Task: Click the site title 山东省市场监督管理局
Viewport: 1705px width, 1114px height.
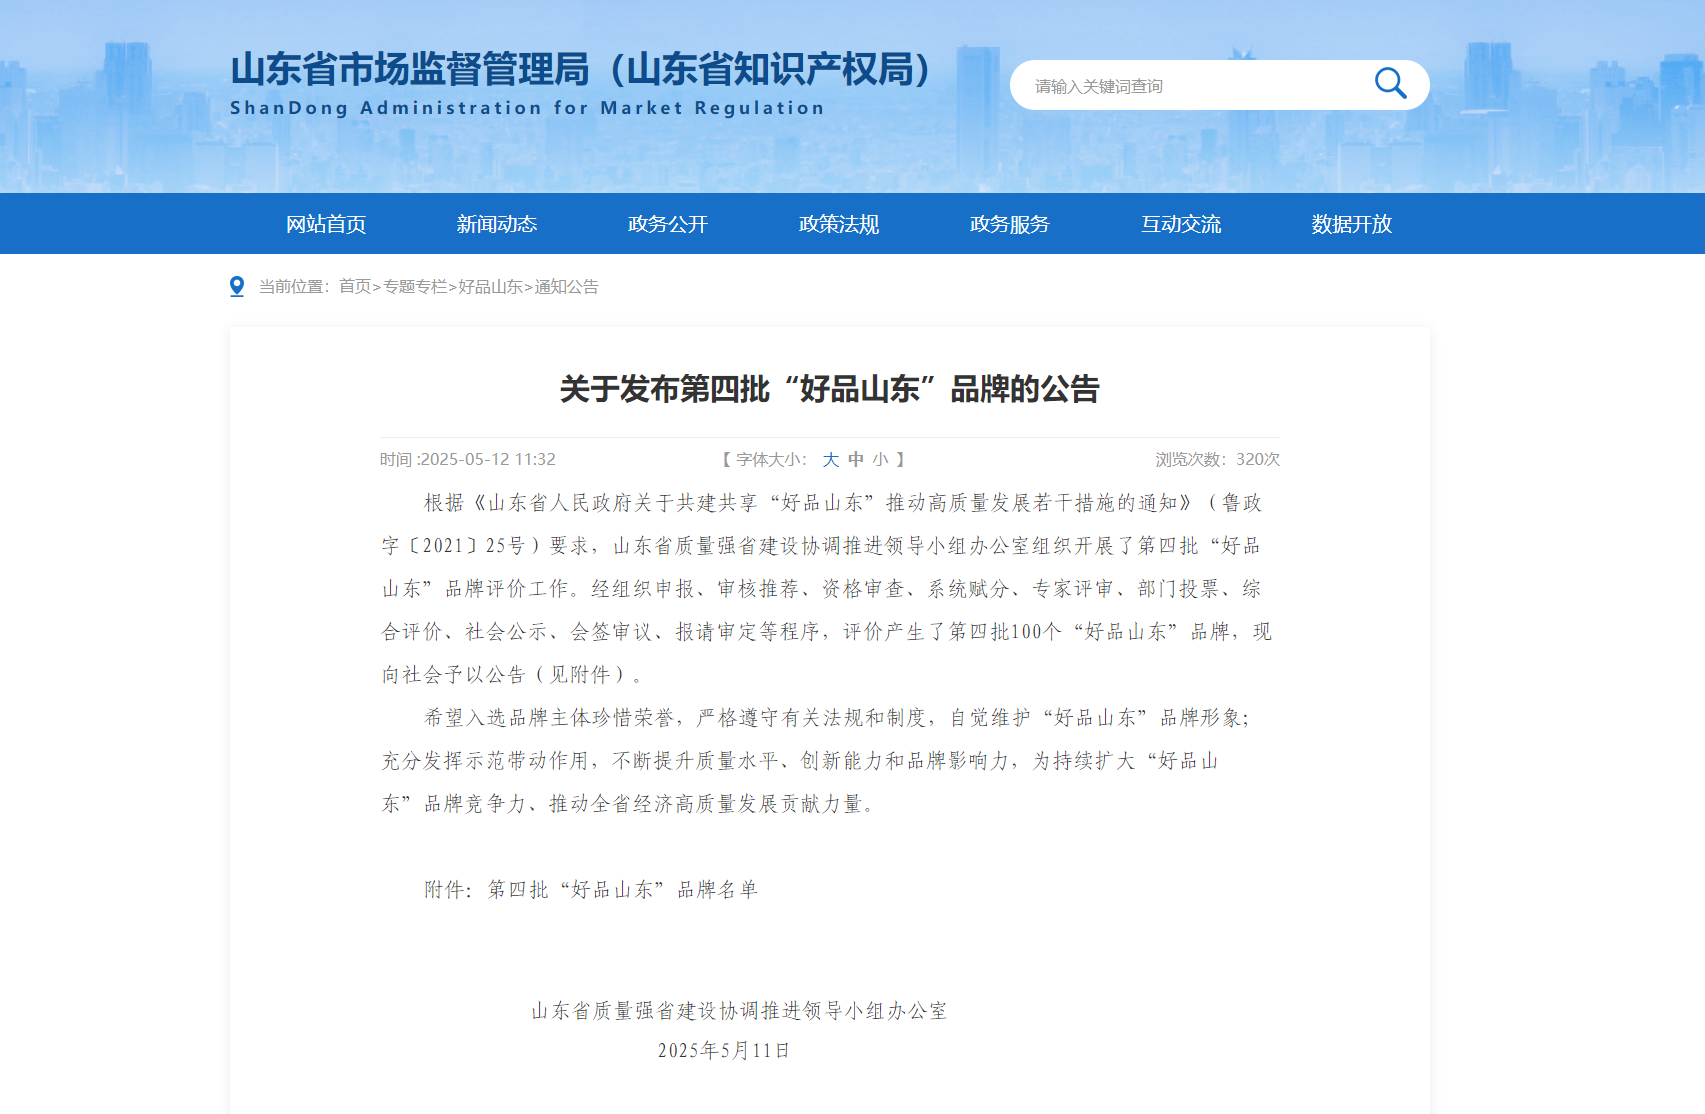Action: click(x=410, y=69)
